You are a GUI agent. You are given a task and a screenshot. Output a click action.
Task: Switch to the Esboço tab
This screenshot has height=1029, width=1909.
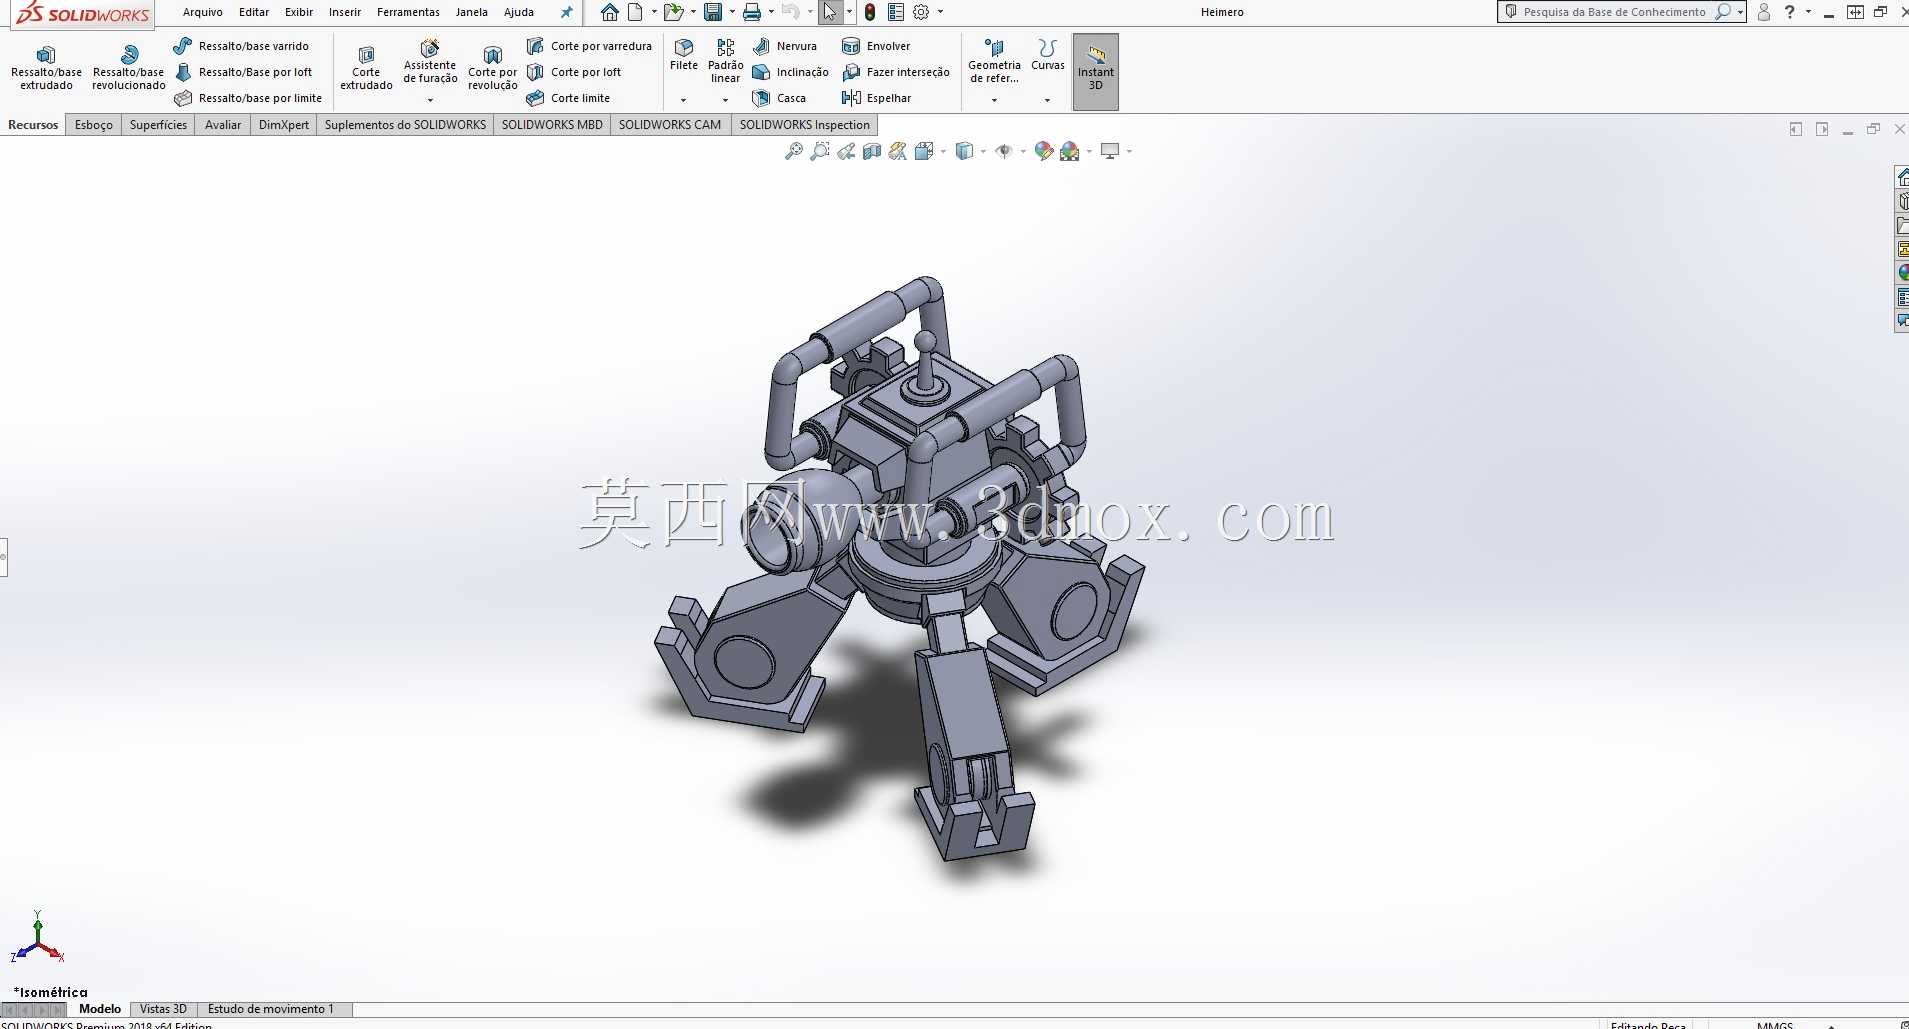tap(94, 125)
